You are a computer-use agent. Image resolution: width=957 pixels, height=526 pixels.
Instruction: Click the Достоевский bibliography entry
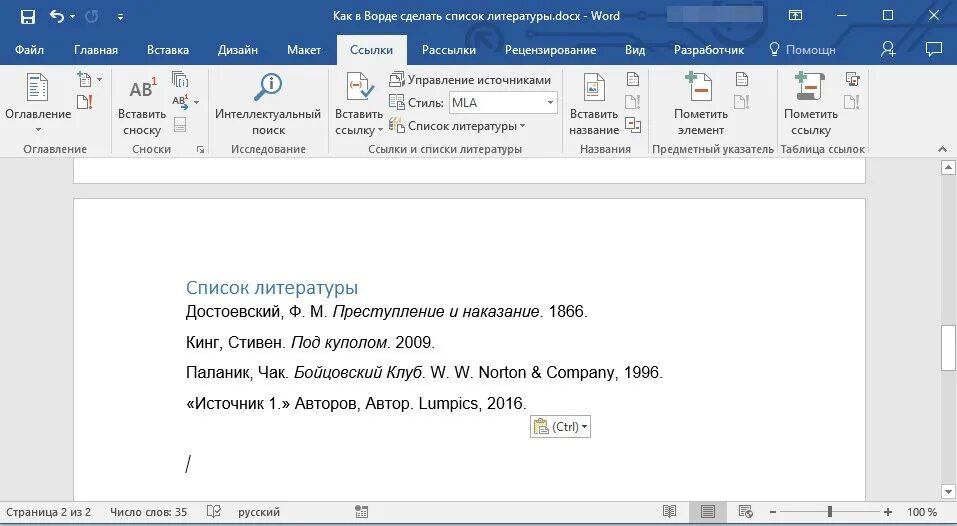click(386, 312)
